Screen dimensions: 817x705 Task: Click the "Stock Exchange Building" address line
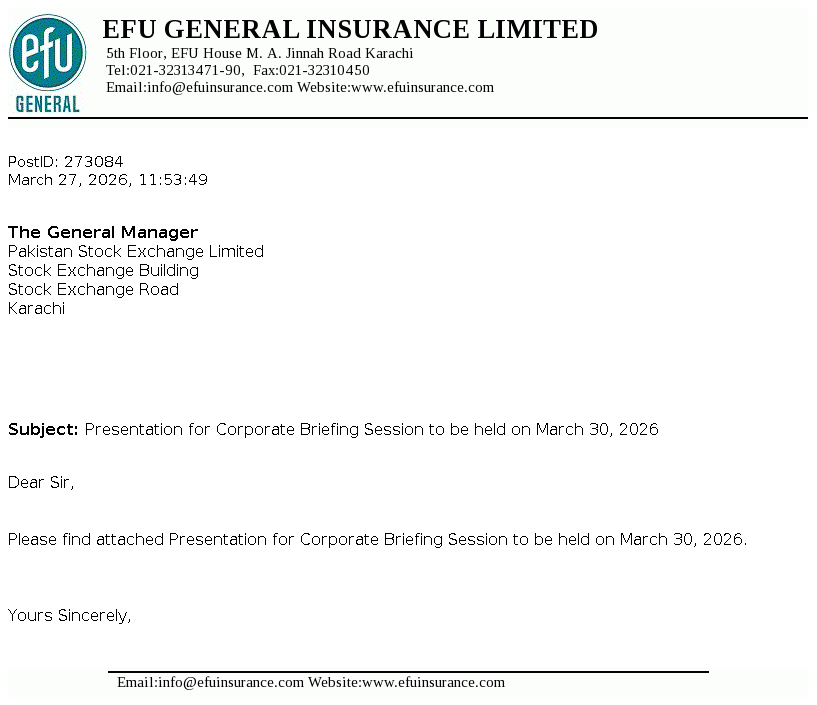point(104,270)
